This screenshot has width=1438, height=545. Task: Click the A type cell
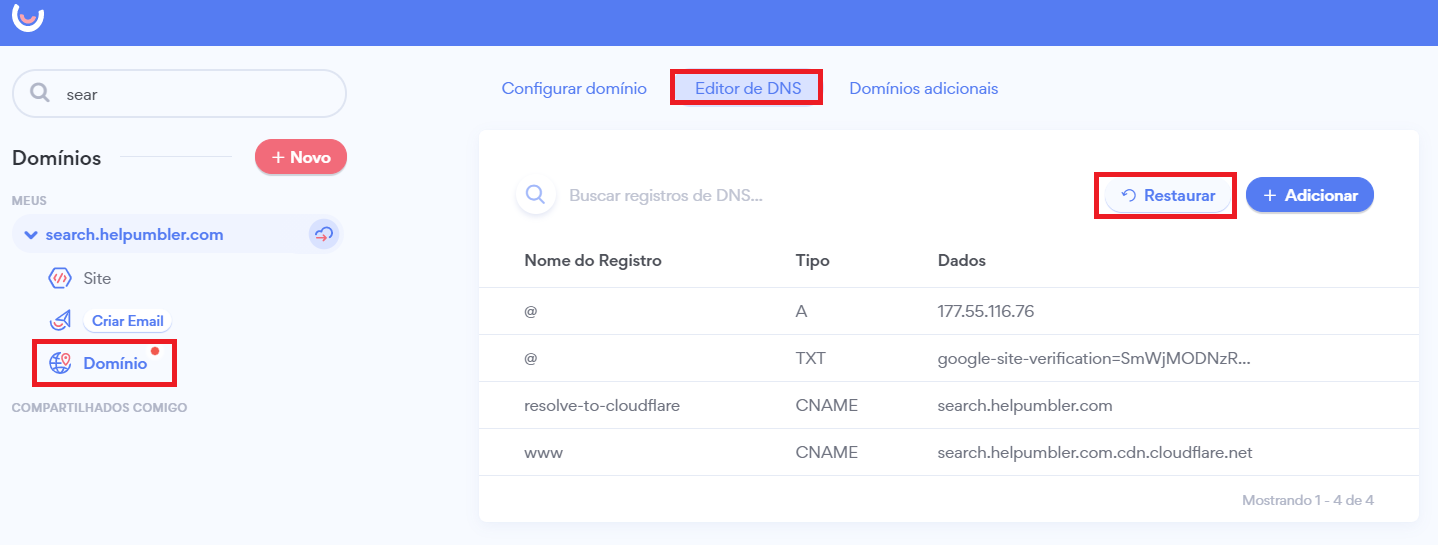tap(802, 311)
